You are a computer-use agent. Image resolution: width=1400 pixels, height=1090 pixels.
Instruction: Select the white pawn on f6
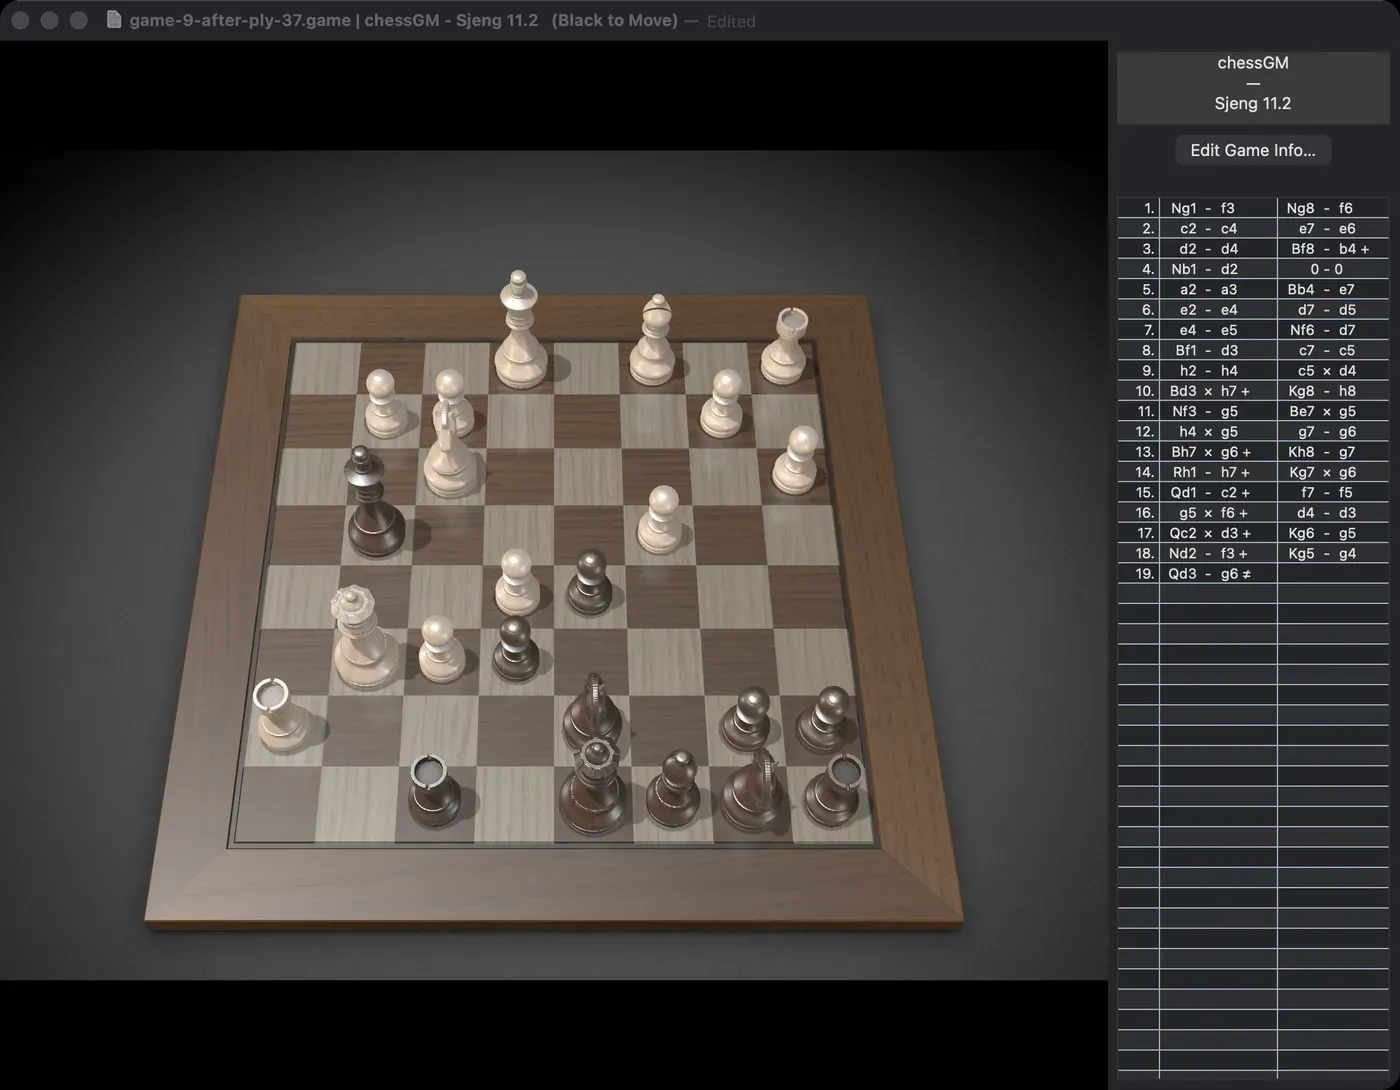[x=441, y=648]
